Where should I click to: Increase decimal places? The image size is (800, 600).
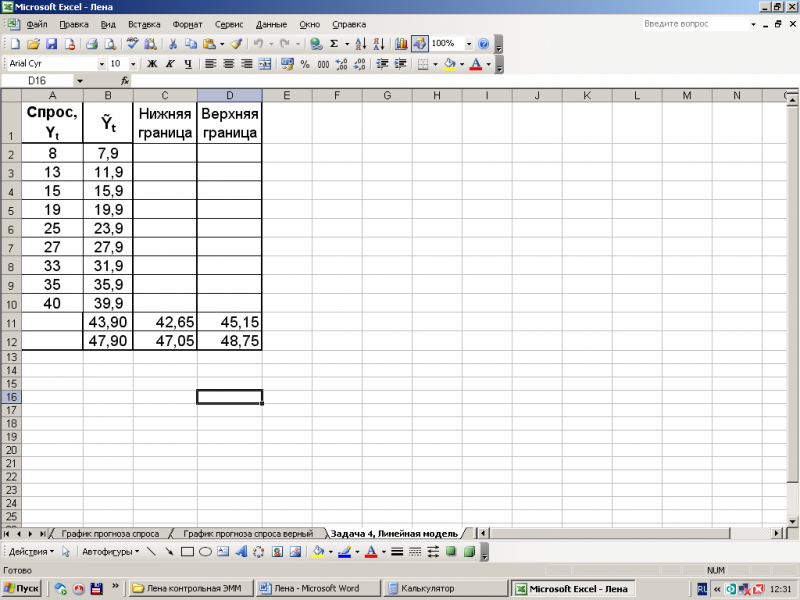341,64
